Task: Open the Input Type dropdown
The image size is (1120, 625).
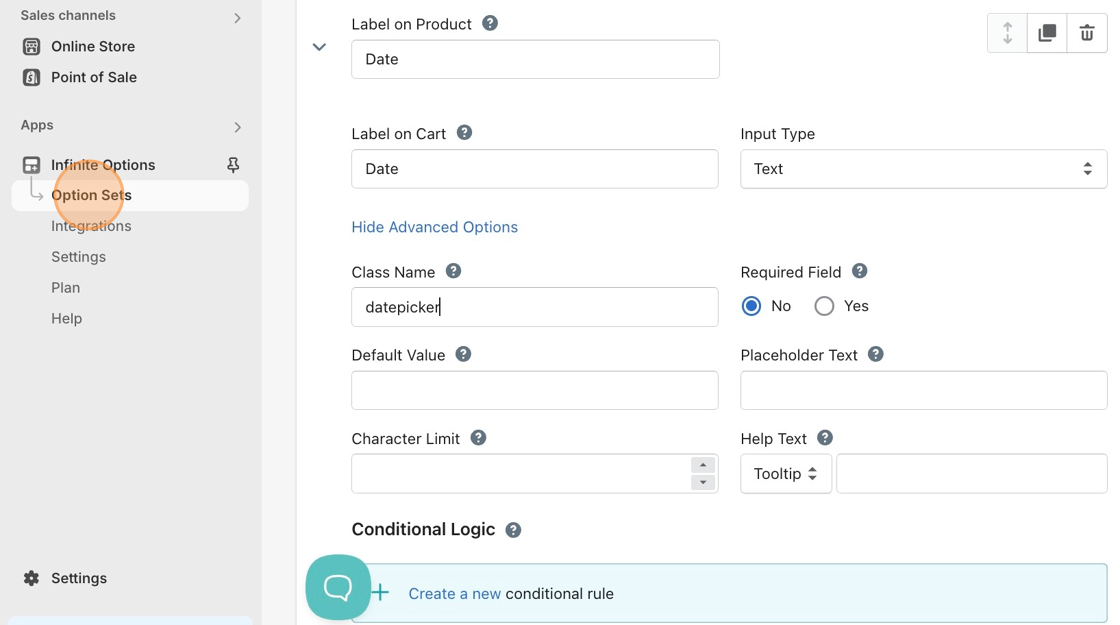Action: click(x=922, y=169)
